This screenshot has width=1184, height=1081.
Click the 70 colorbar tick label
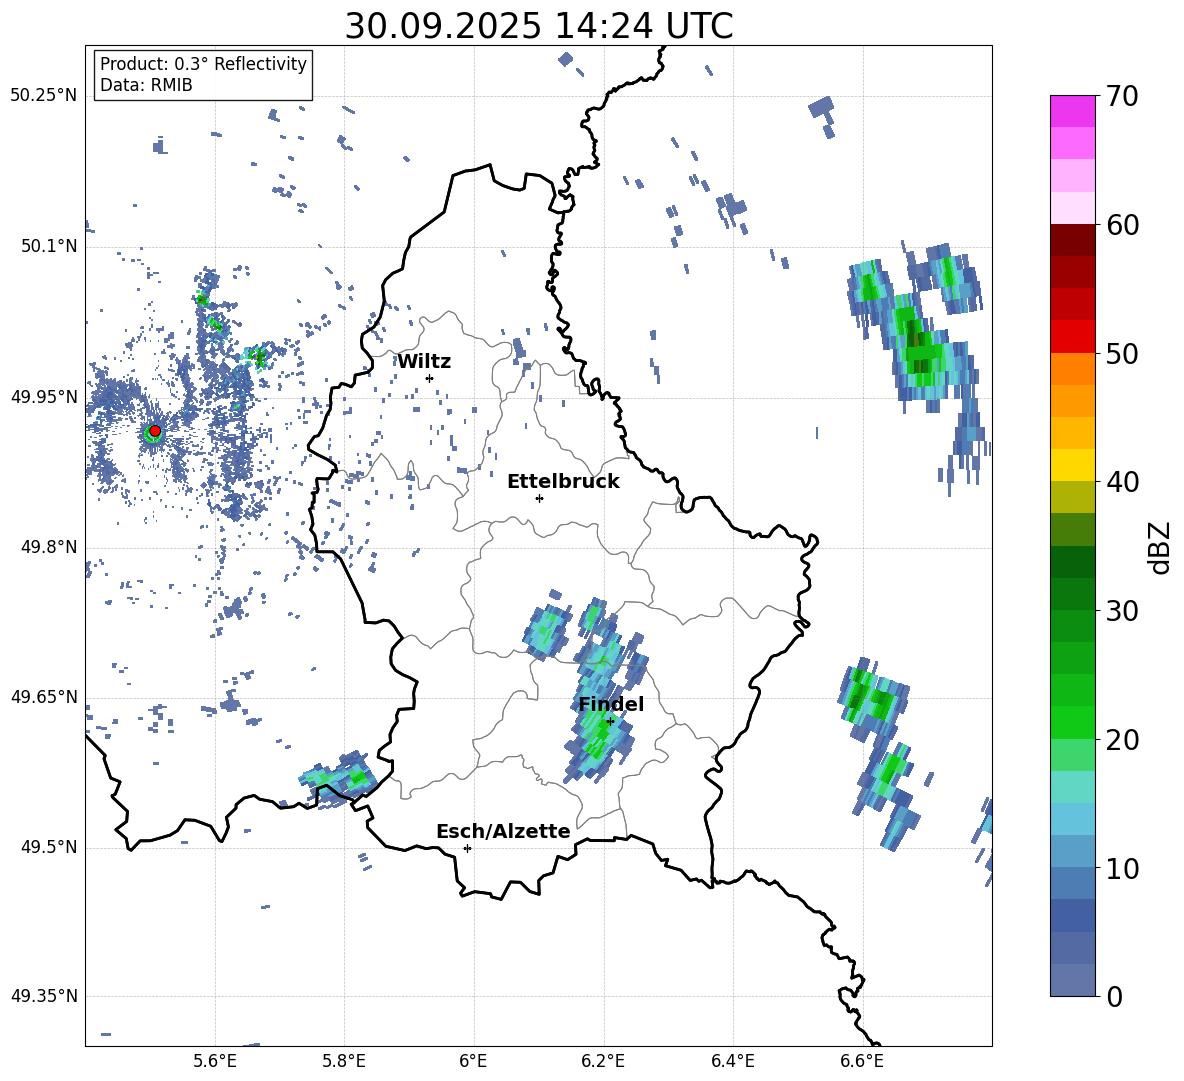point(1122,96)
